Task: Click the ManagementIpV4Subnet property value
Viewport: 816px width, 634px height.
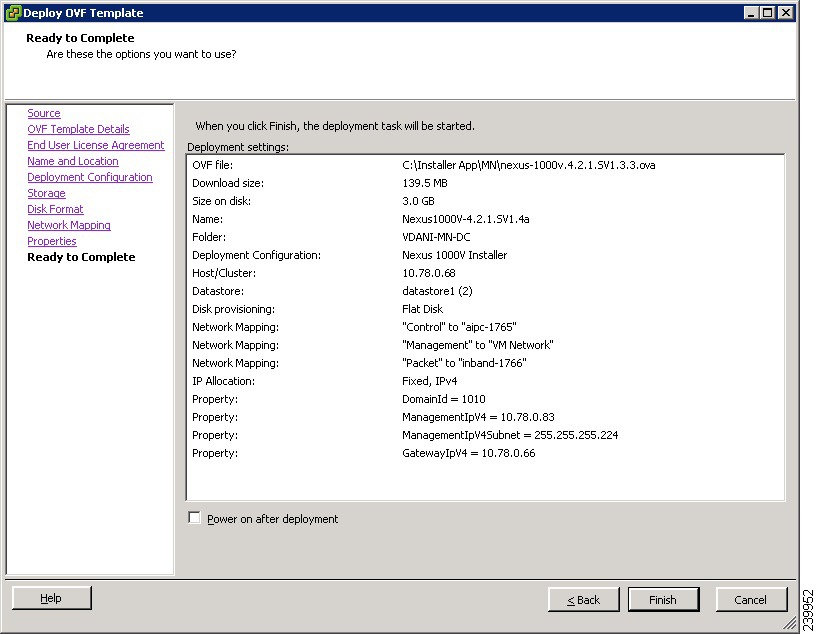Action: click(x=510, y=435)
